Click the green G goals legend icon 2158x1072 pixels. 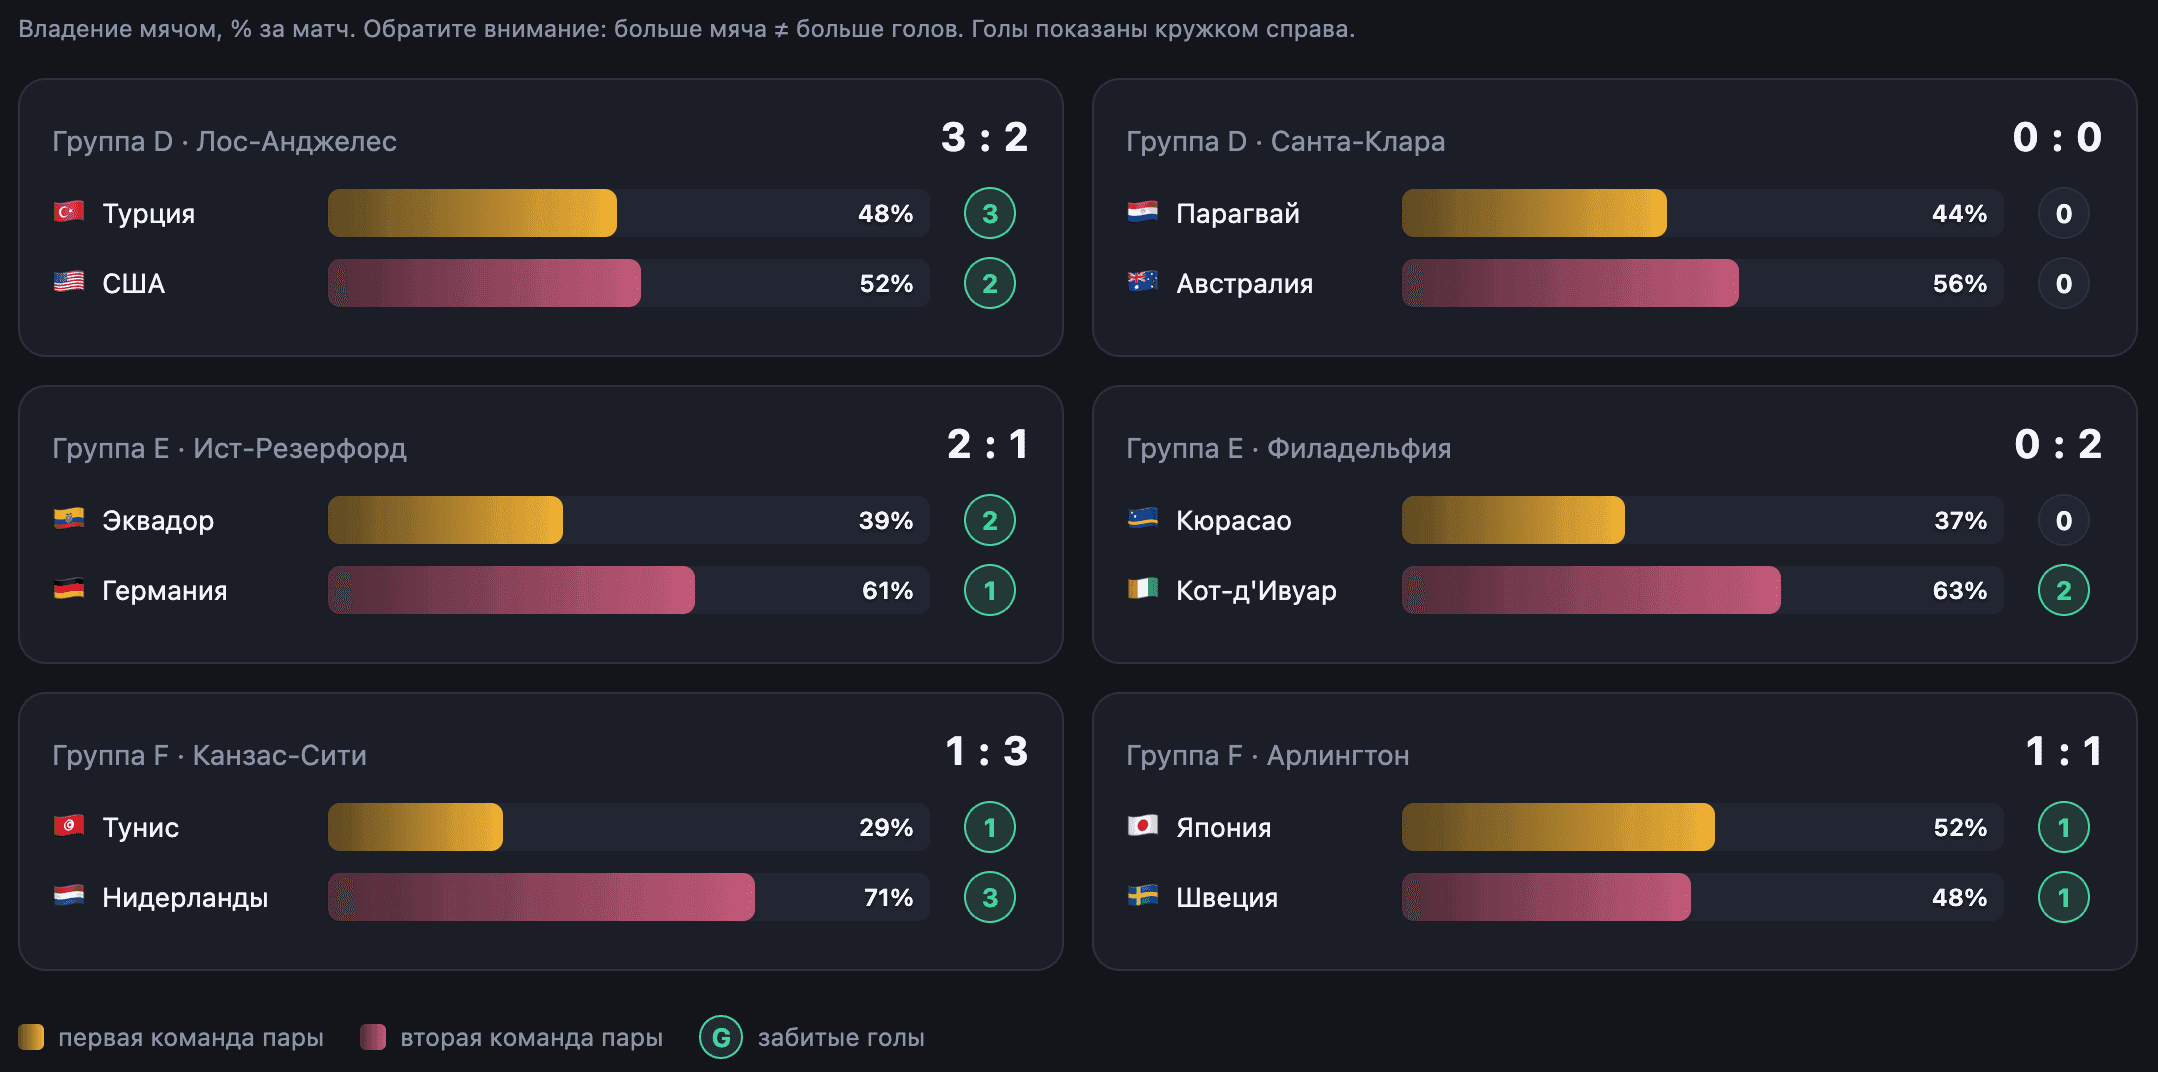point(721,1037)
